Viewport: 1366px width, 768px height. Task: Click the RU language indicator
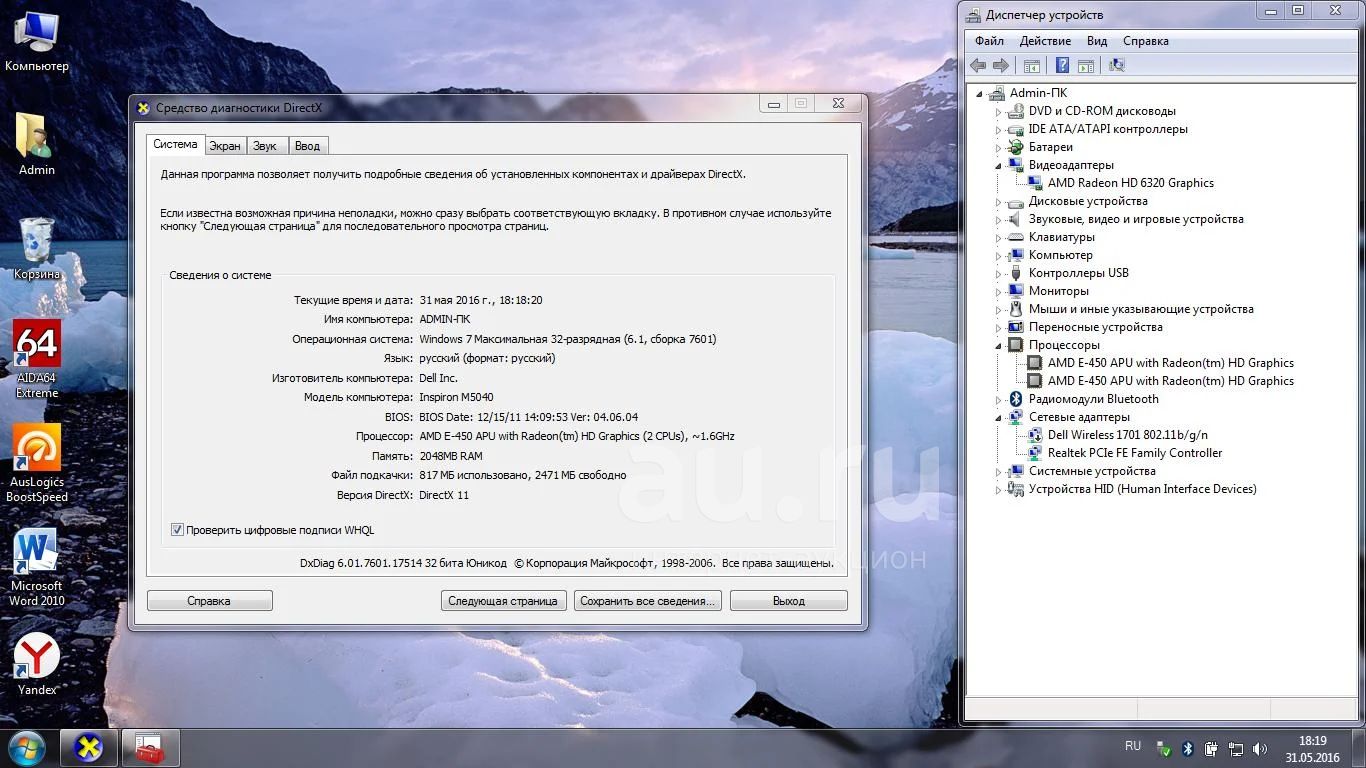click(x=1133, y=746)
